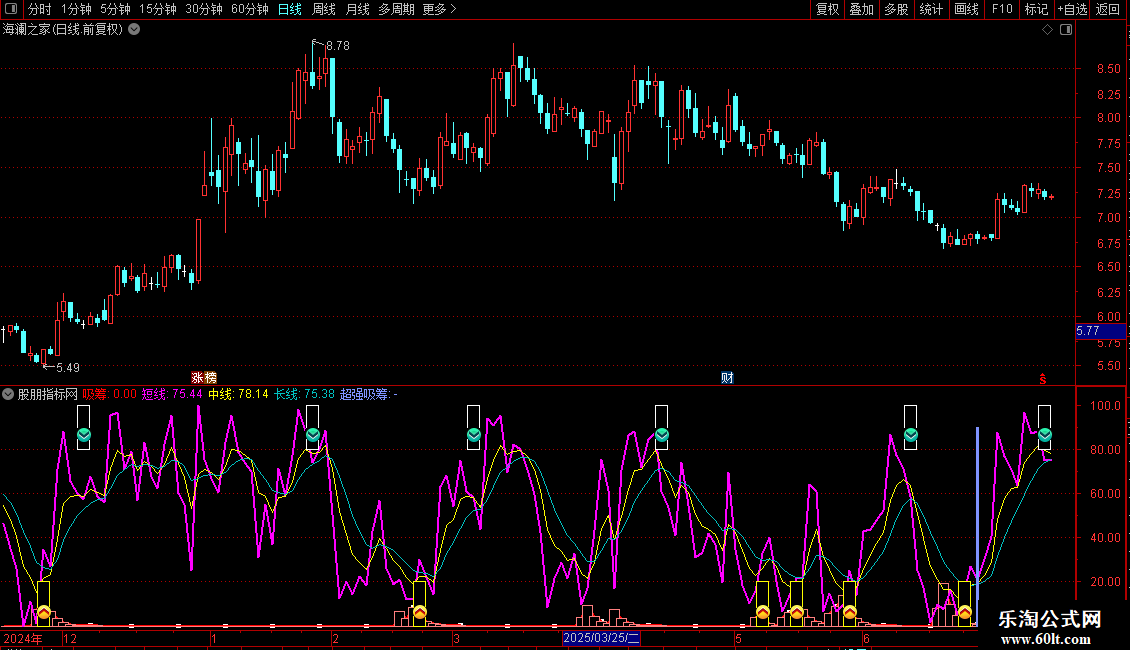Switch to 分时 intraday chart
This screenshot has height=650, width=1130.
40,9
